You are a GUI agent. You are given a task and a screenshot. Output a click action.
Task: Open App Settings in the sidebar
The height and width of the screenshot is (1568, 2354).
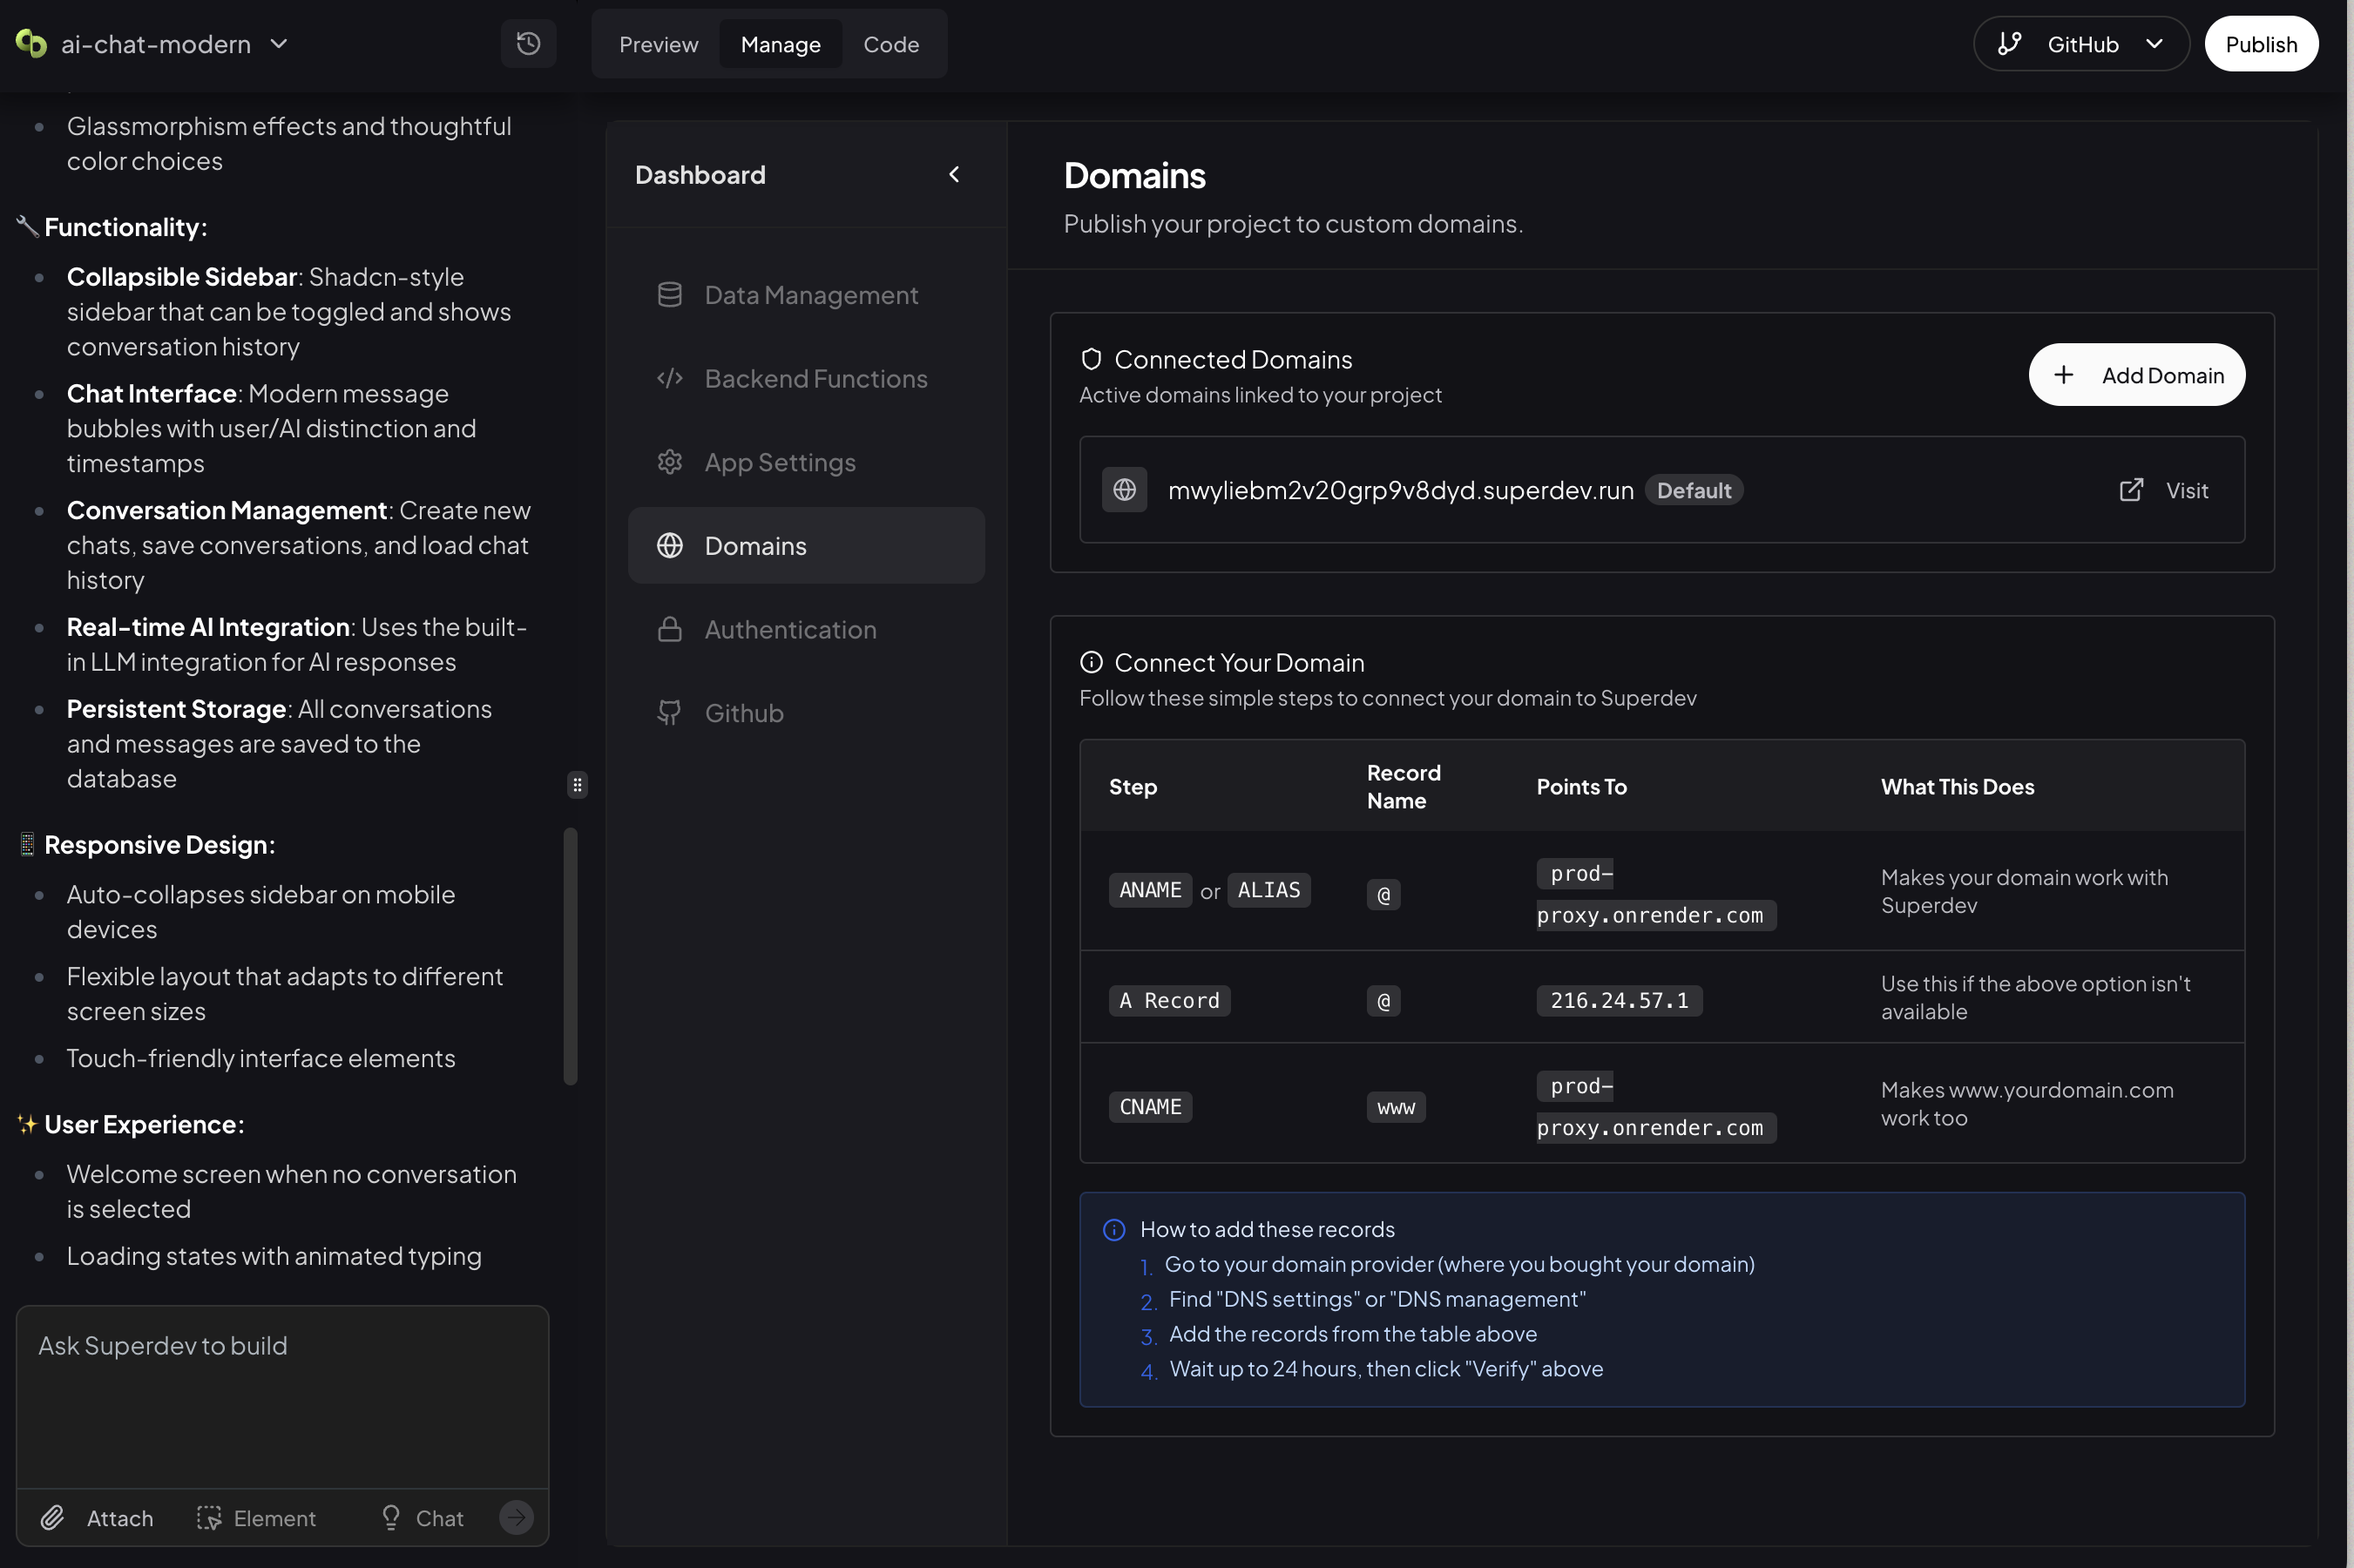coord(780,461)
